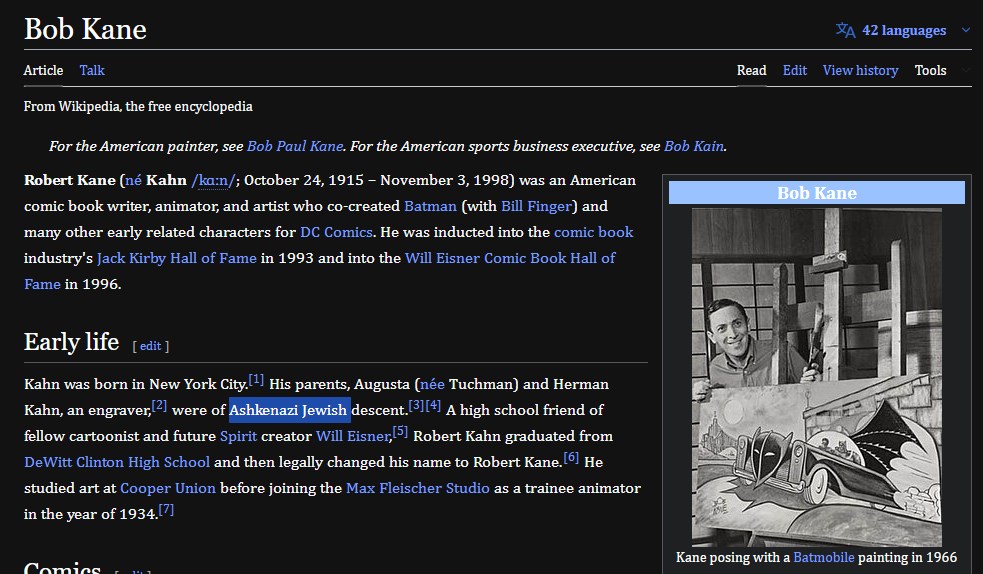Expand the languages chevron arrow
This screenshot has width=983, height=574.
click(x=965, y=30)
